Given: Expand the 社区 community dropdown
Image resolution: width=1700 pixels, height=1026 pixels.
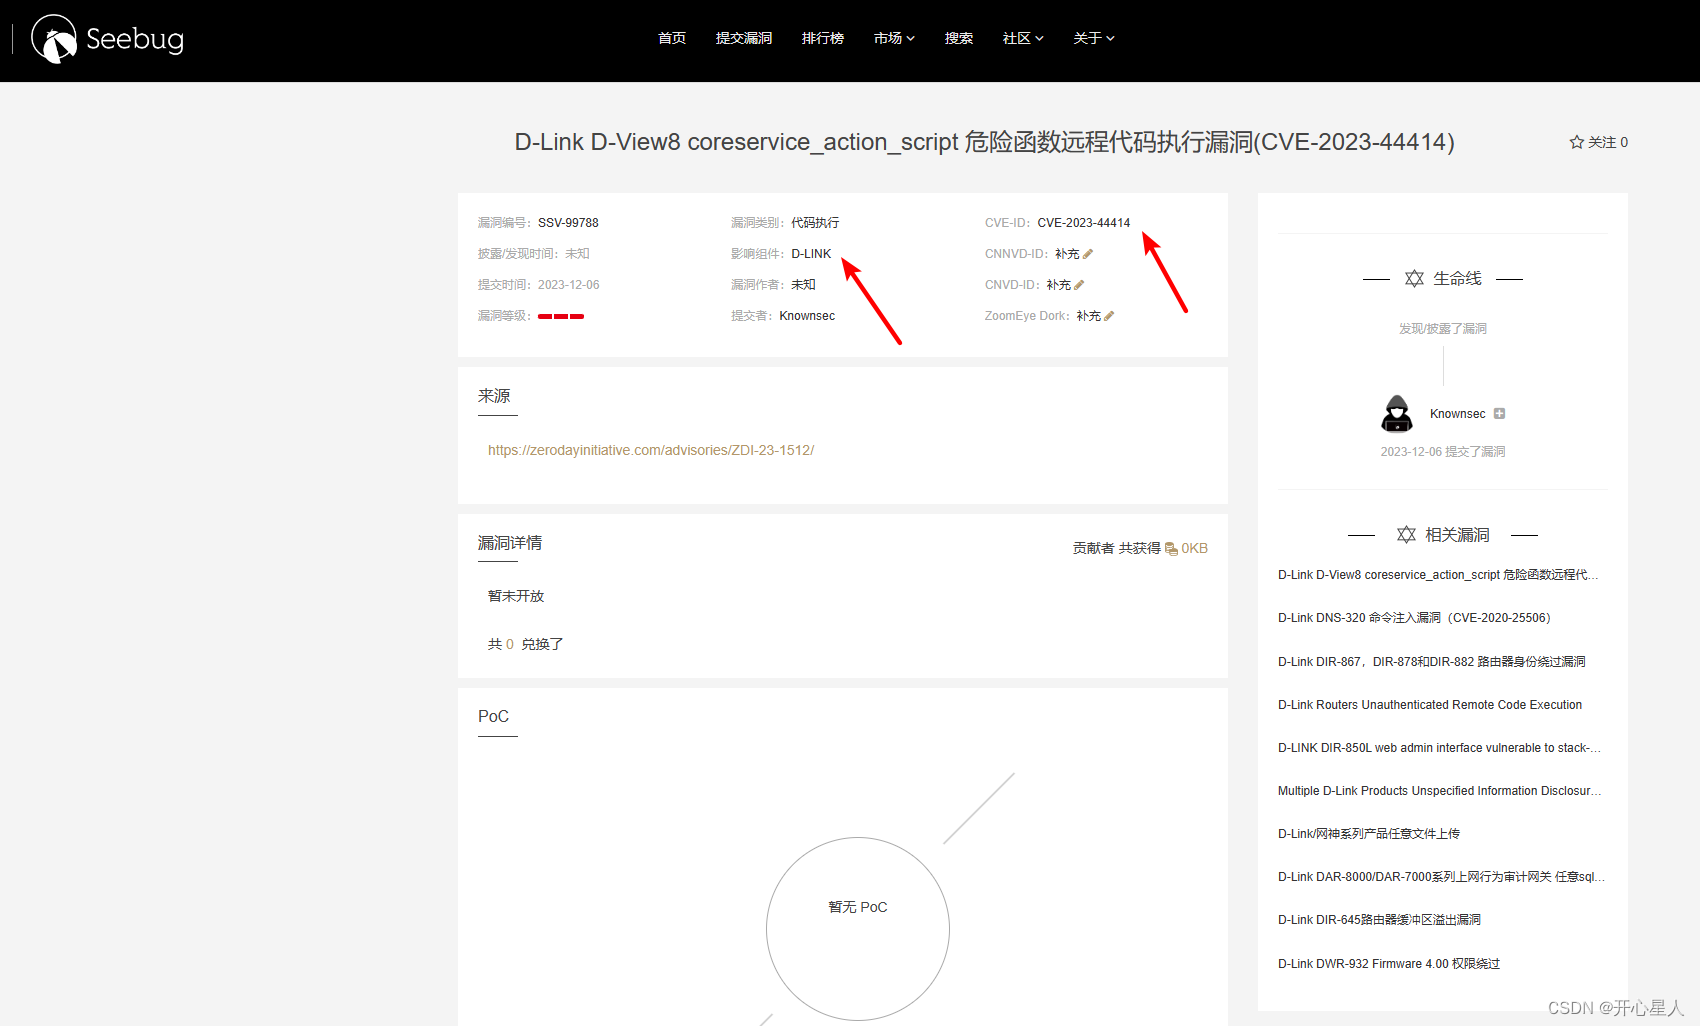Looking at the screenshot, I should (1023, 38).
